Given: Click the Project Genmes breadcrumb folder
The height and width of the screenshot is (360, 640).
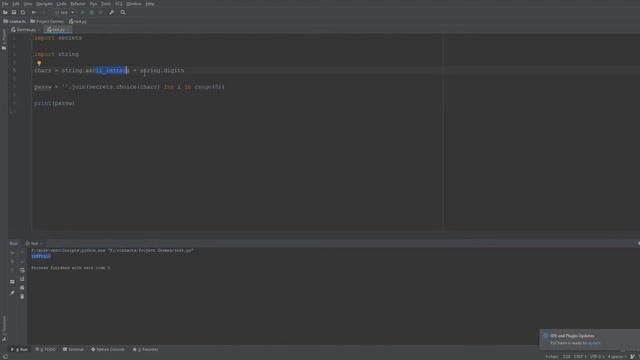Looking at the screenshot, I should click(47, 21).
